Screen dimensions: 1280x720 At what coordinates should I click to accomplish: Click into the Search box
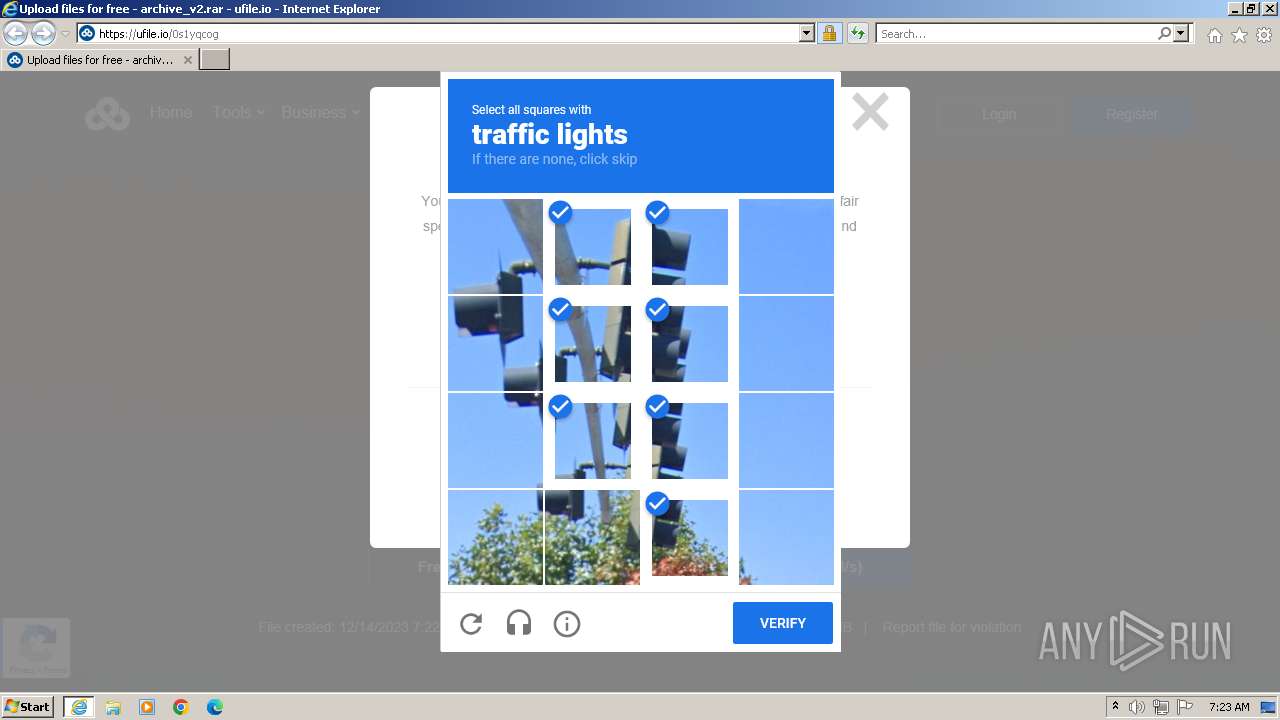tap(1017, 34)
